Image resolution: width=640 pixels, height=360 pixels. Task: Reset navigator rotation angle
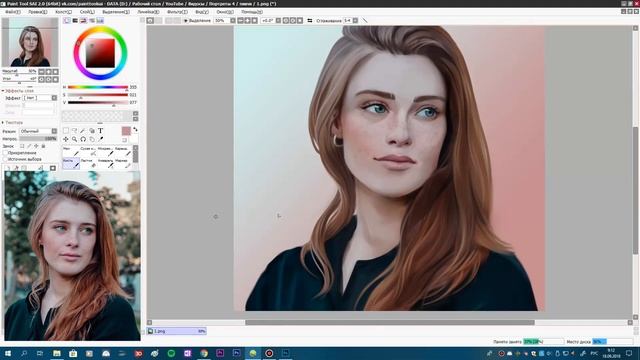(x=56, y=79)
